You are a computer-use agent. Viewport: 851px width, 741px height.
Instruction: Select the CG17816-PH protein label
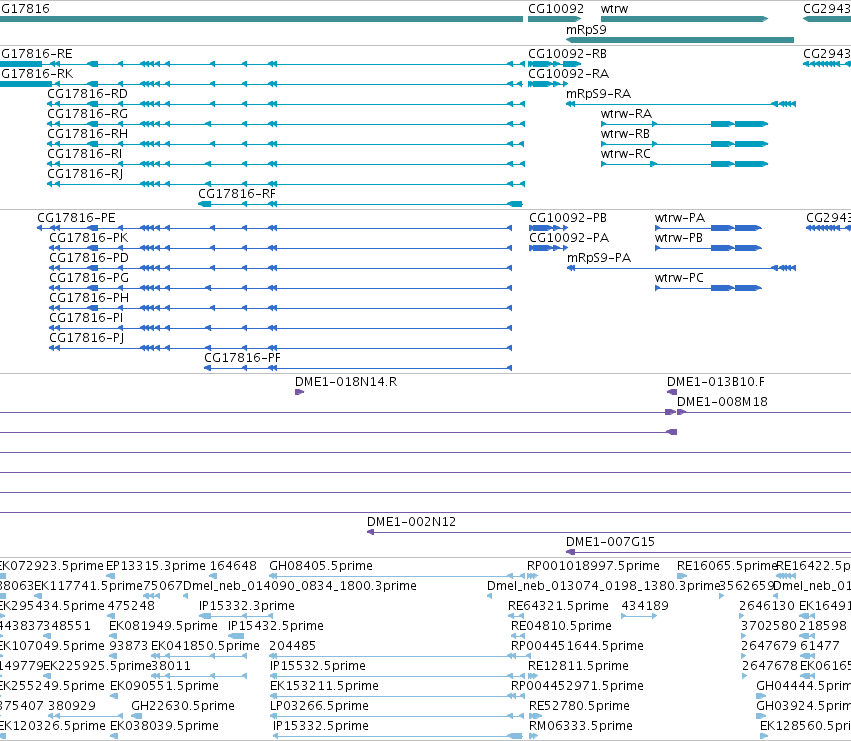(x=89, y=298)
